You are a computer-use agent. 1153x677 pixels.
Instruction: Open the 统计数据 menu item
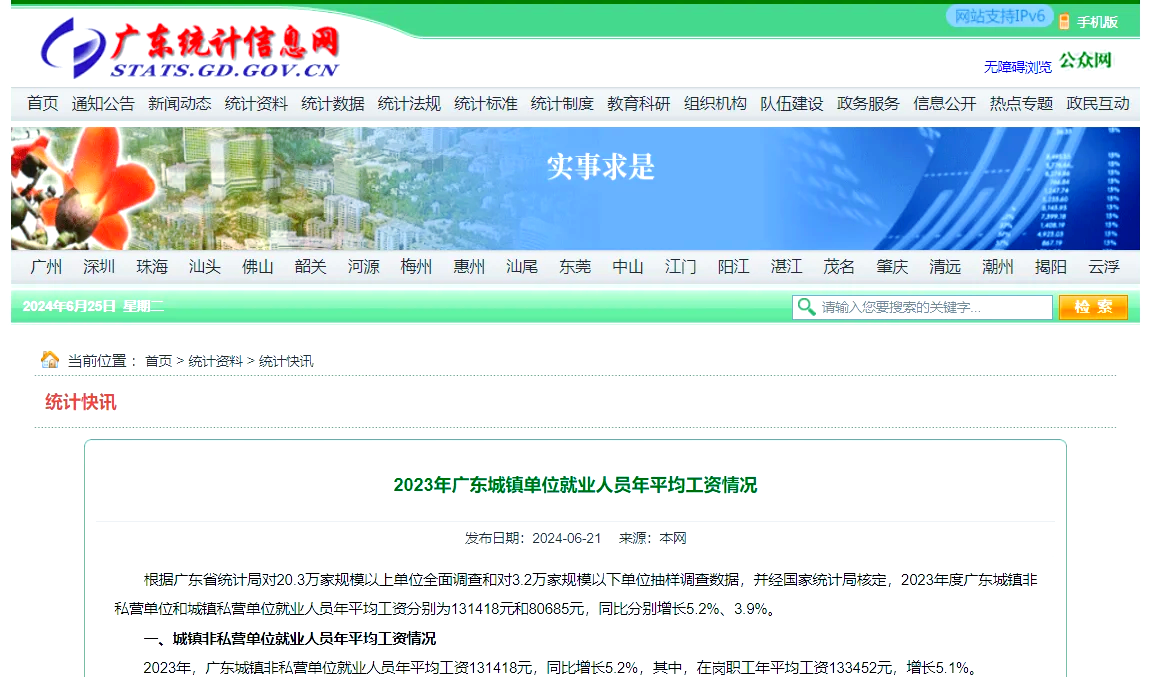point(333,102)
